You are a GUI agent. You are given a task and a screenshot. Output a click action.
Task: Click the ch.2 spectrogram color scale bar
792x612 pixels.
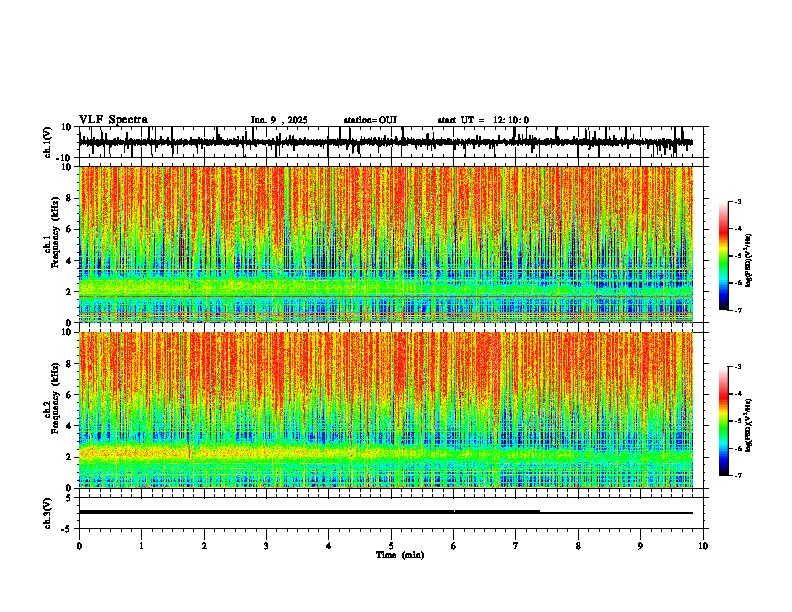[x=724, y=421]
